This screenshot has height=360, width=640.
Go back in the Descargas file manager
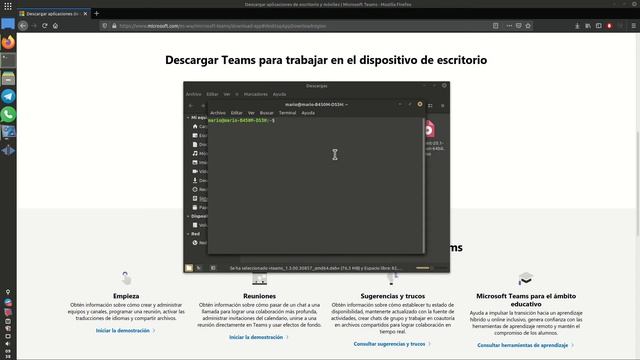click(191, 106)
